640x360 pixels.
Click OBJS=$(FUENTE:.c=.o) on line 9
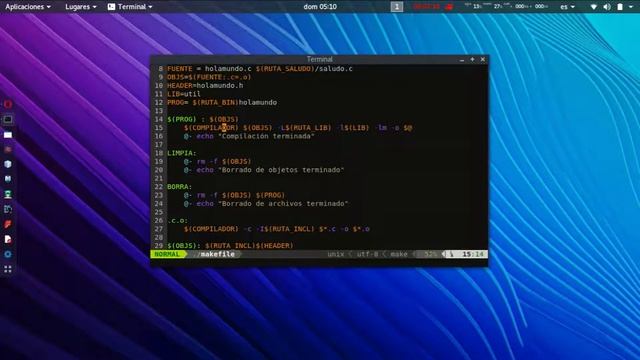click(x=209, y=77)
